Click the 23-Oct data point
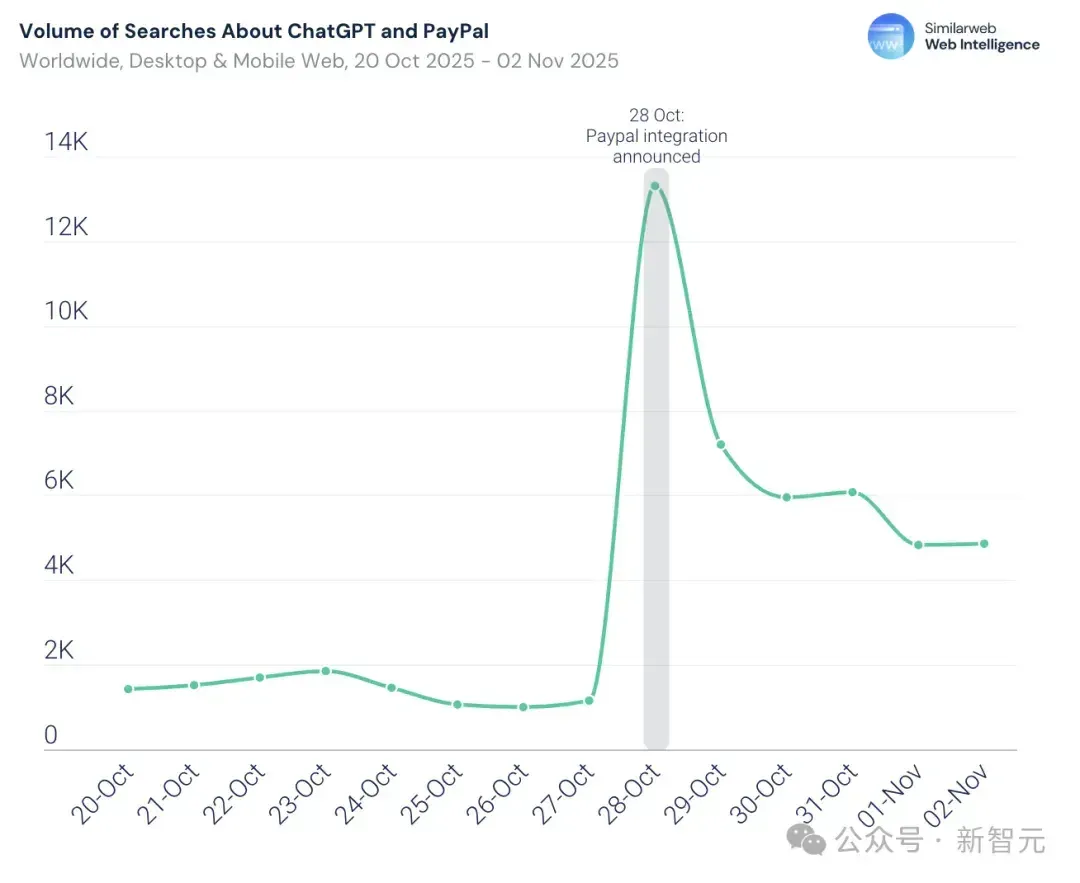 [x=326, y=671]
